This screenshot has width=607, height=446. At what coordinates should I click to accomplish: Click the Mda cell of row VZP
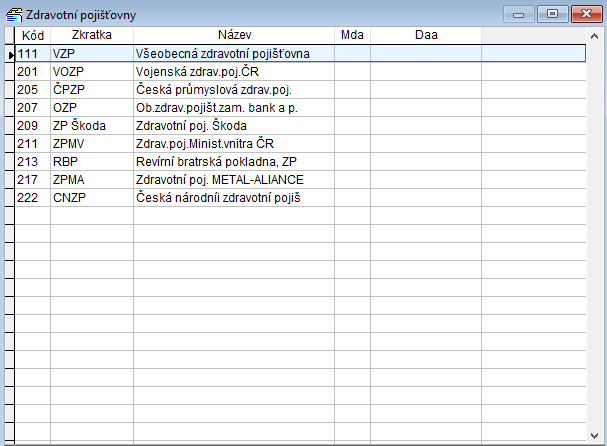click(352, 54)
